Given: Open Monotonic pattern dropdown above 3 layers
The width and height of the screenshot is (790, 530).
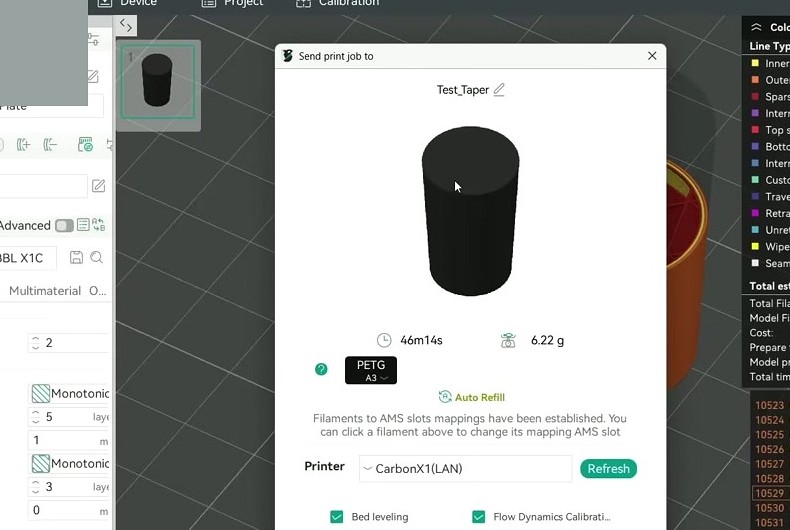Looking at the screenshot, I should (x=70, y=463).
